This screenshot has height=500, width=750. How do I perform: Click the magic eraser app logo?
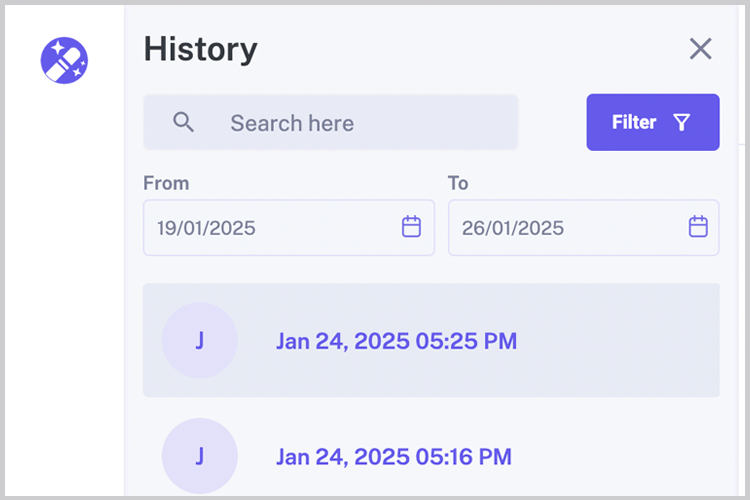point(64,60)
